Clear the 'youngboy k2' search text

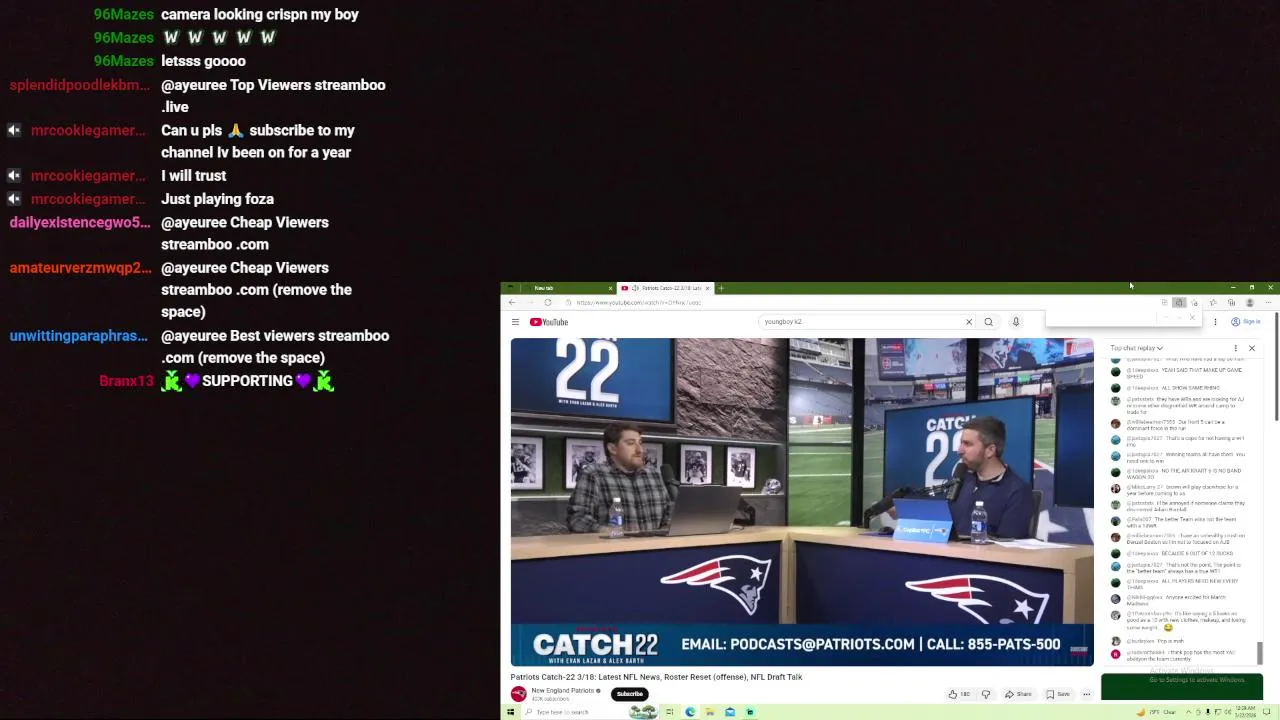pos(968,322)
